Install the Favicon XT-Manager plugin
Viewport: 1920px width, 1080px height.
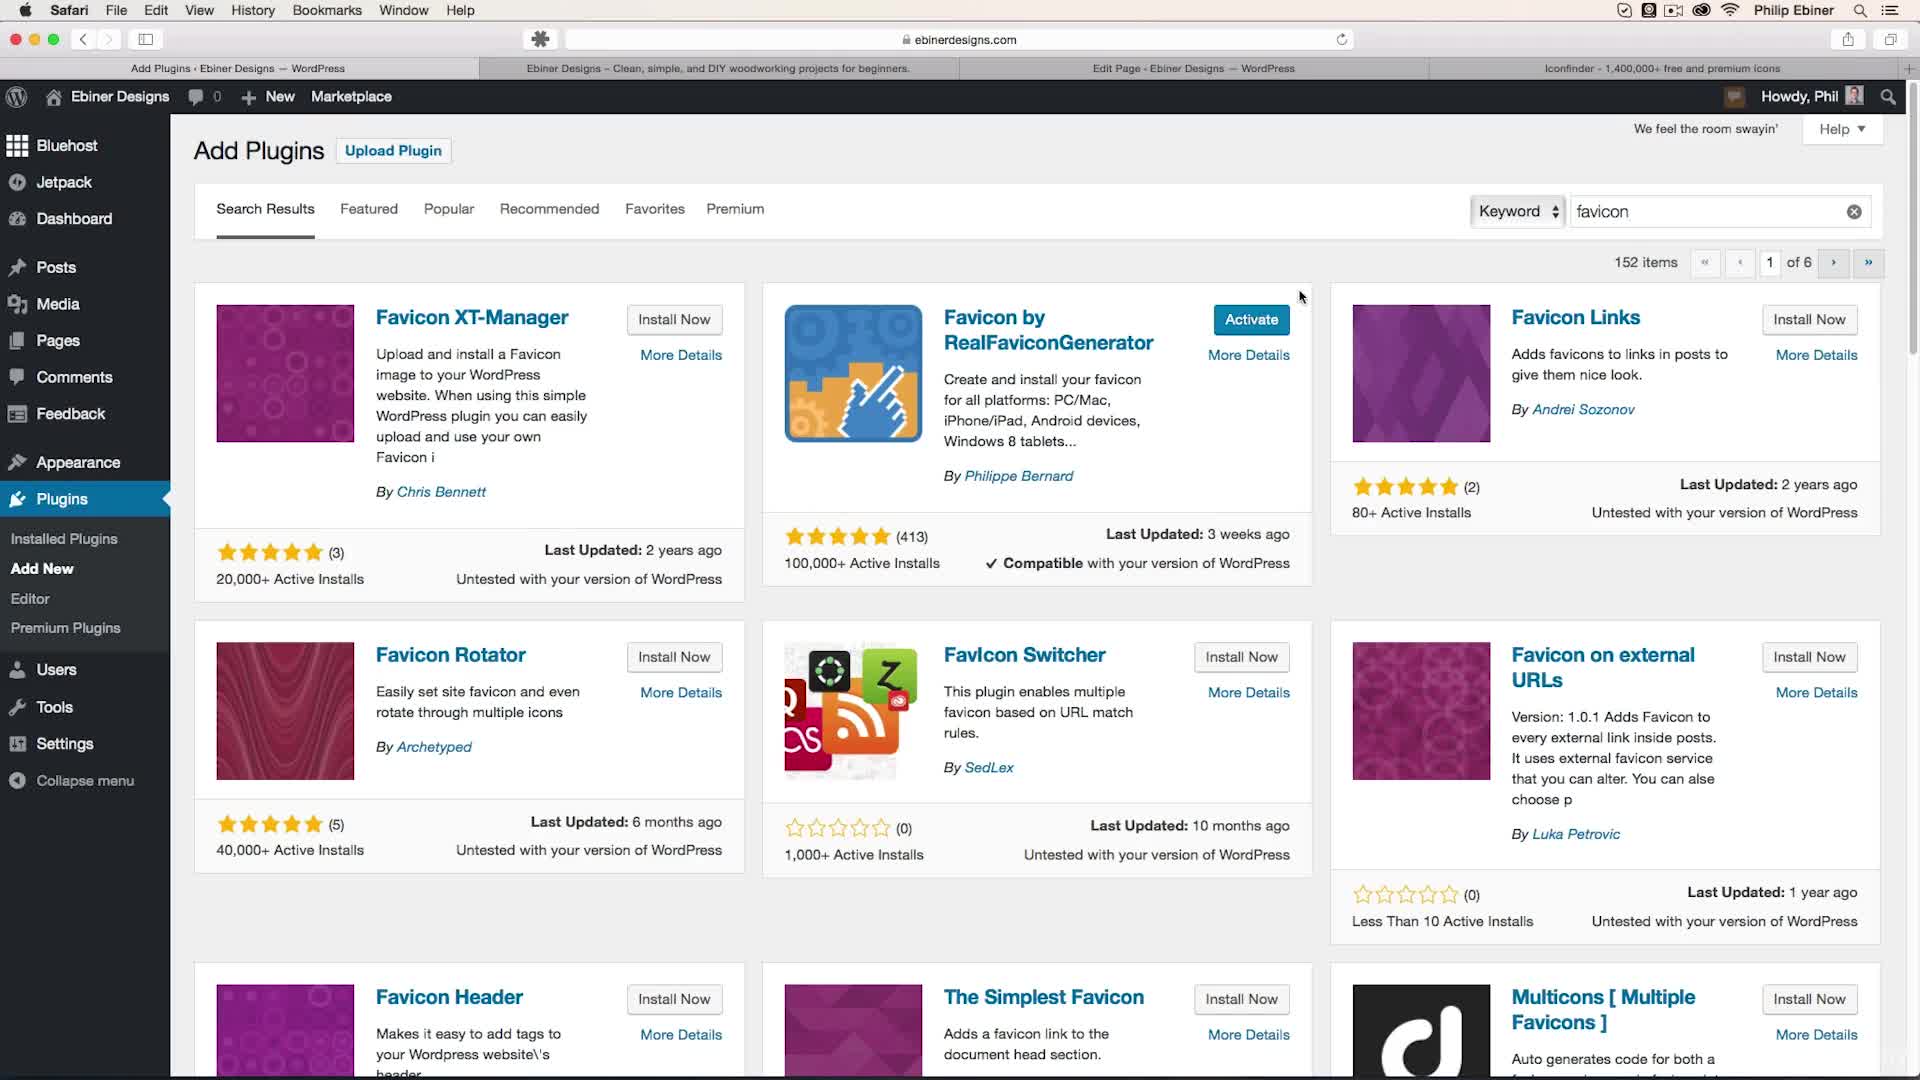click(x=674, y=320)
